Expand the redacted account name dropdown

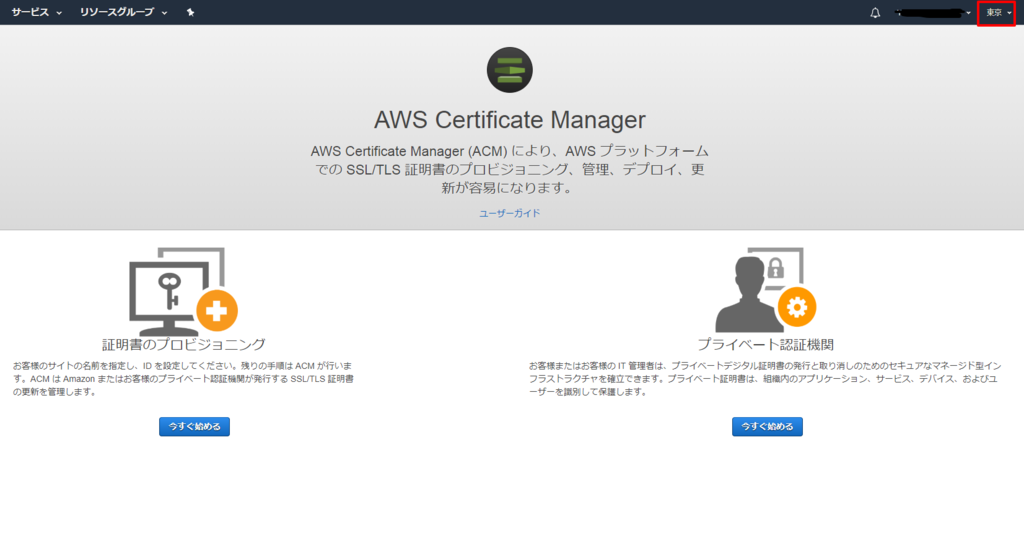(933, 12)
